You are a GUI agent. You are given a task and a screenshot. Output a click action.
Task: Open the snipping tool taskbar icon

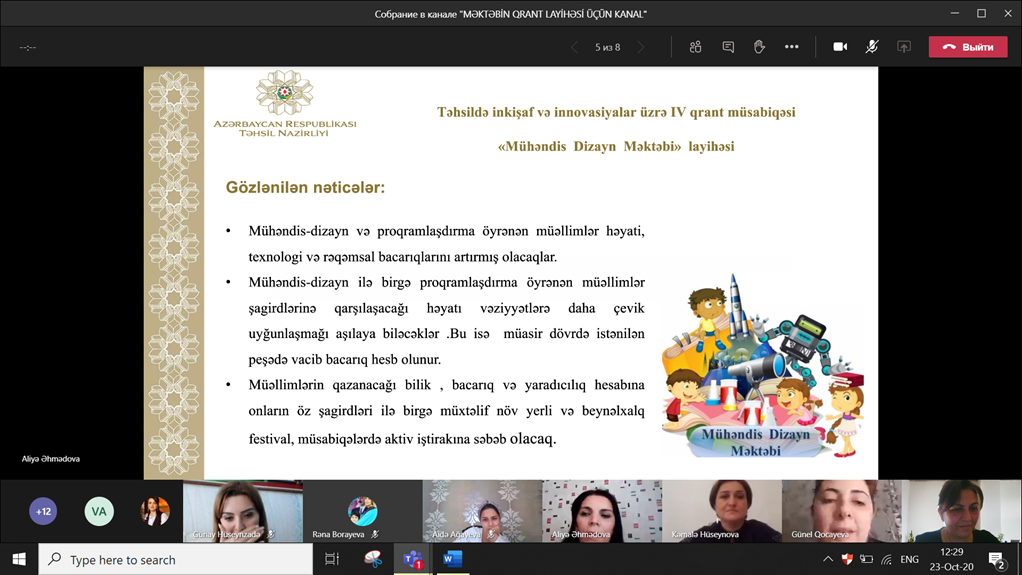(x=372, y=559)
